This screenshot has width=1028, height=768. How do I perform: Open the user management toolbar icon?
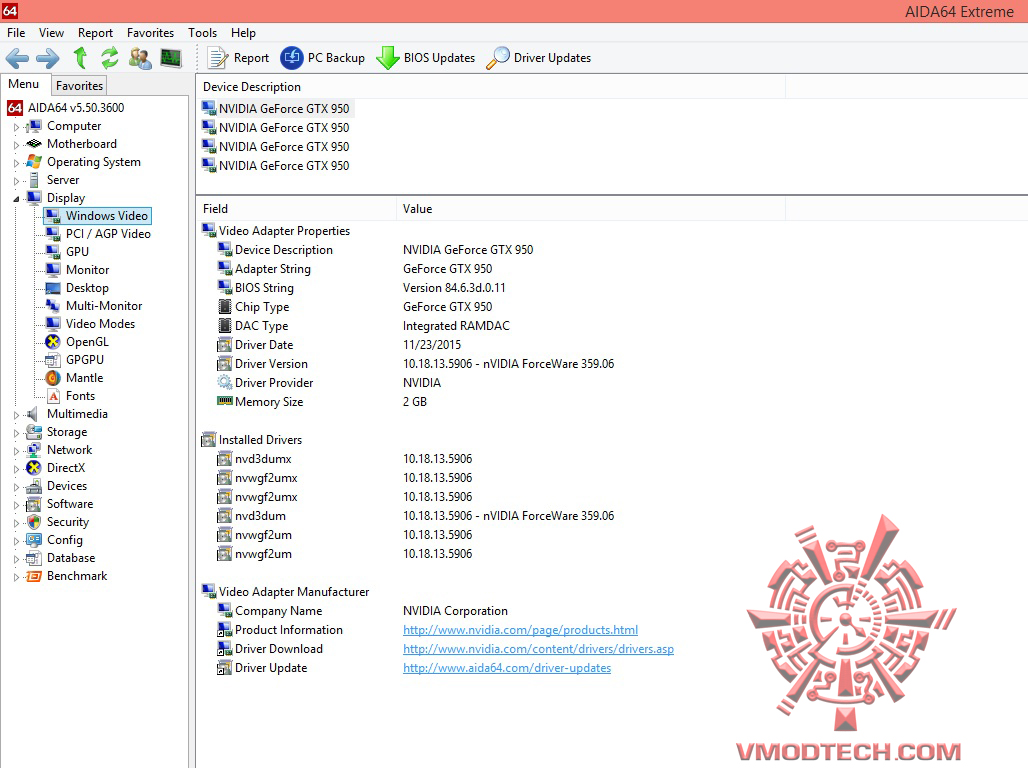(140, 58)
